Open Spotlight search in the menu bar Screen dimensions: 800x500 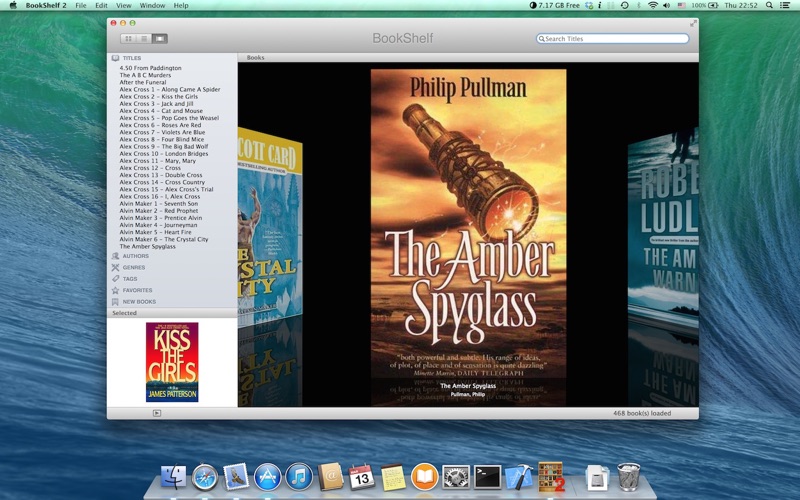coord(769,5)
